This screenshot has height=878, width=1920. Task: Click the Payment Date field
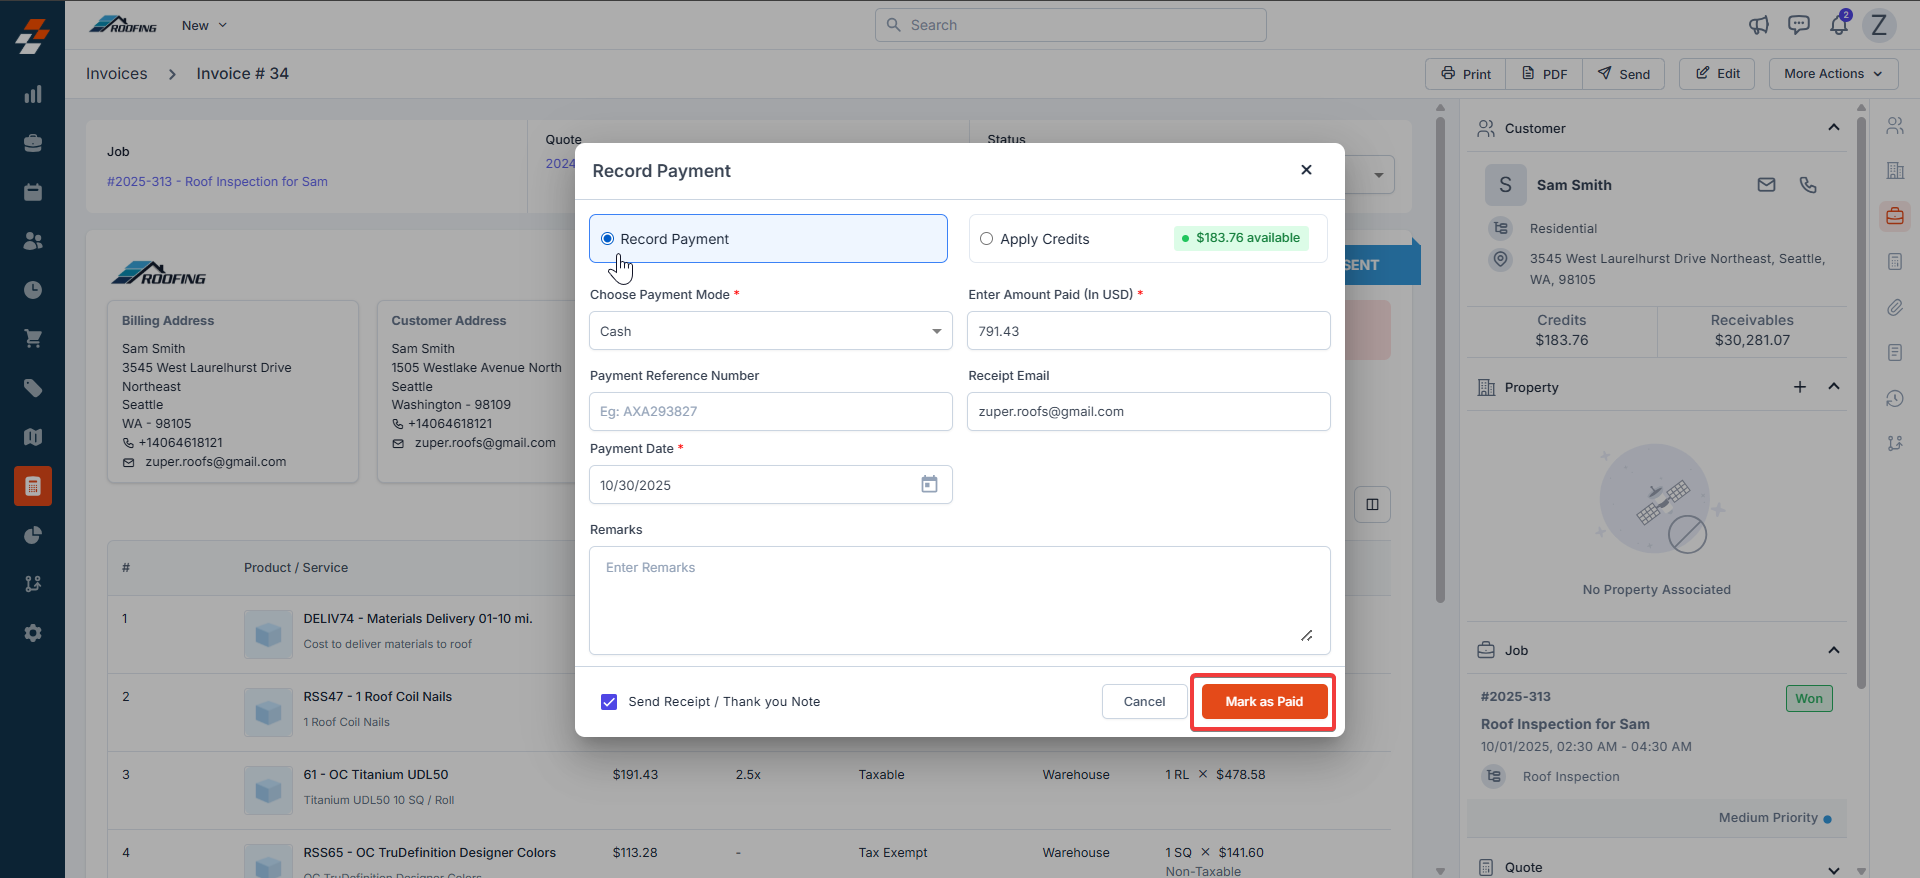pyautogui.click(x=770, y=484)
